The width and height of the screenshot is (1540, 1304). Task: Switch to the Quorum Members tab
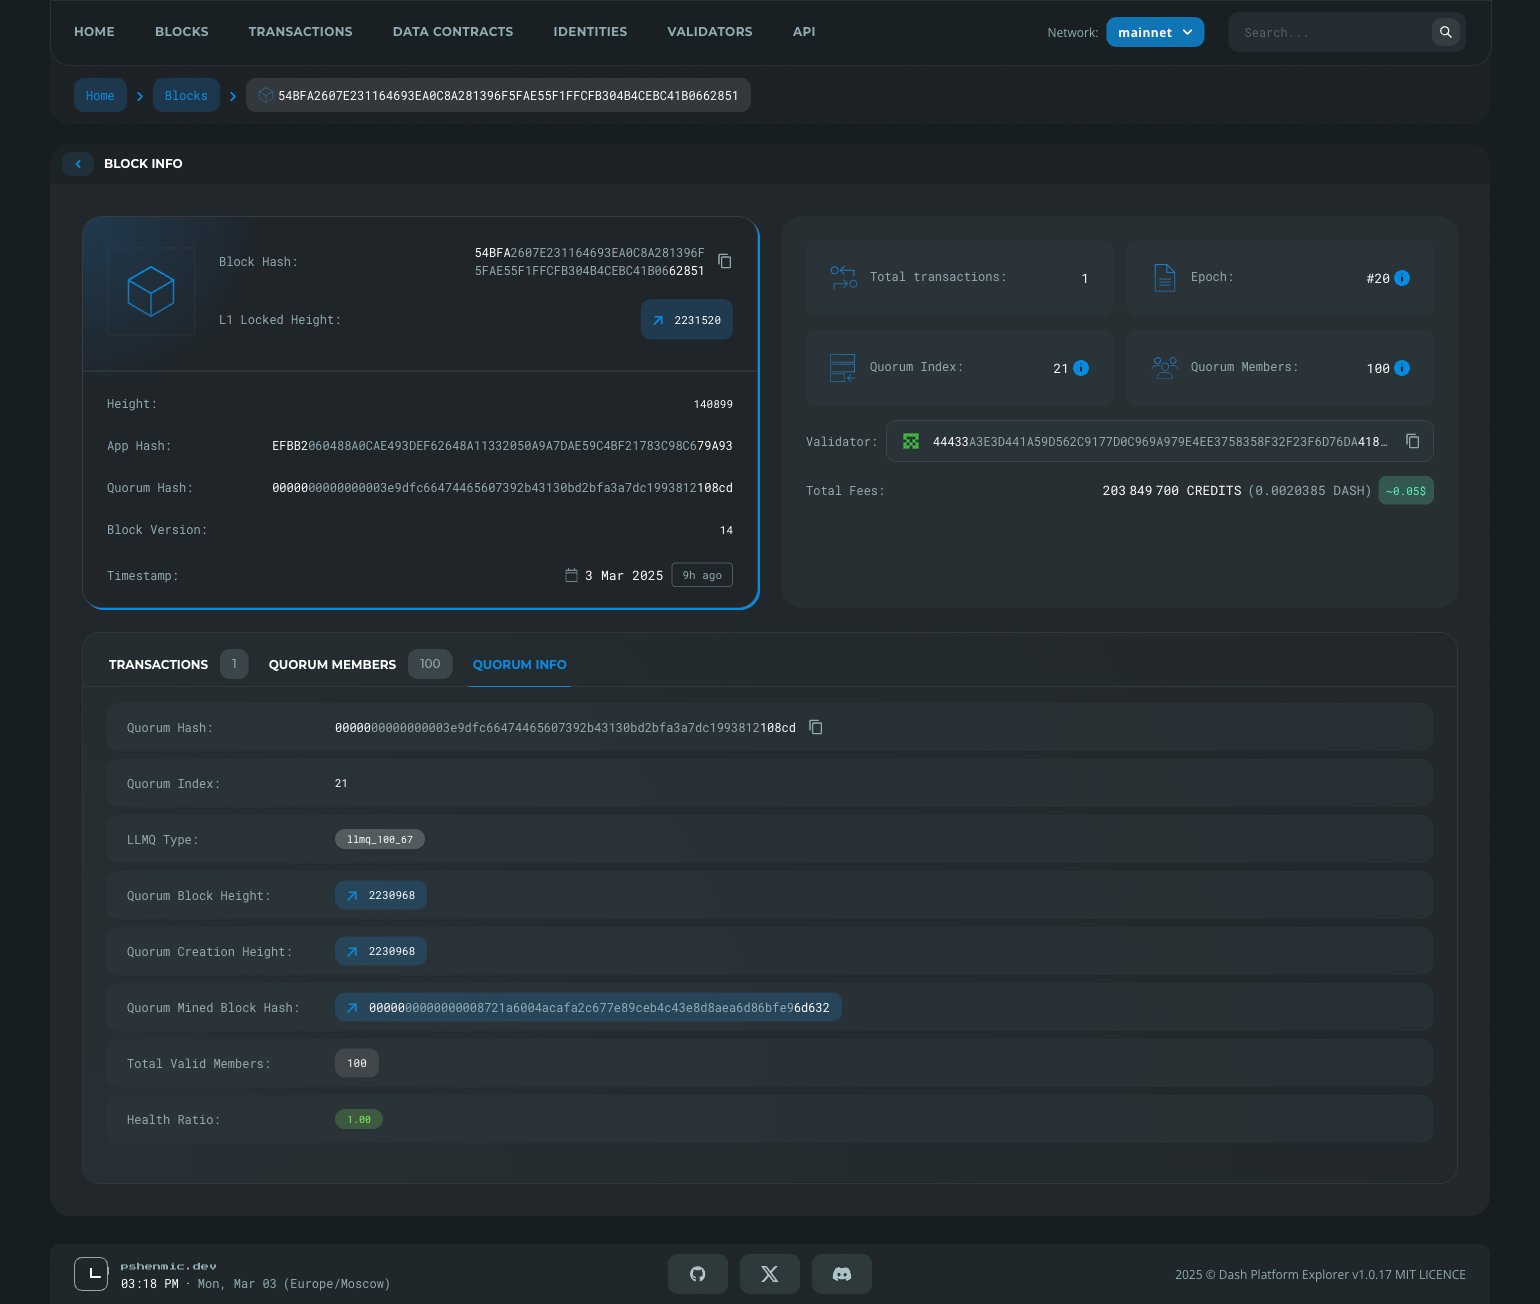332,664
